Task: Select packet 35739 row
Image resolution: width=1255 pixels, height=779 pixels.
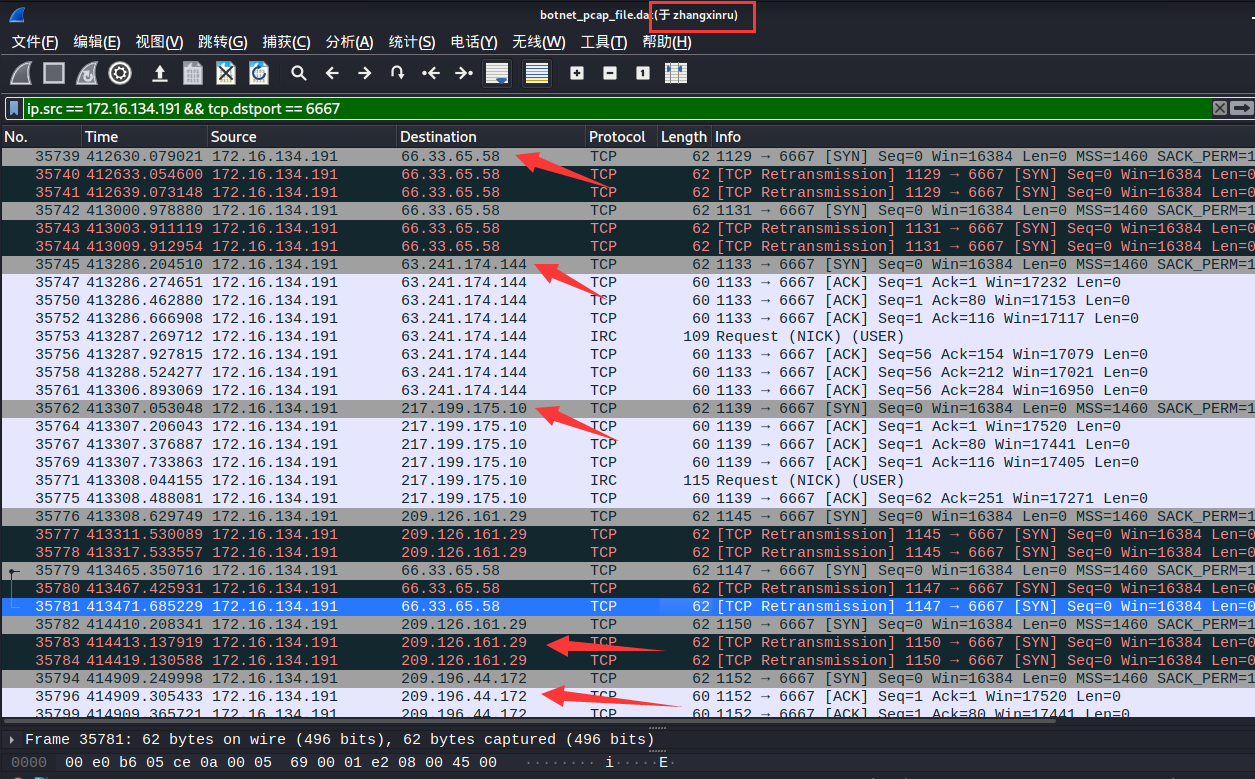Action: (627, 156)
